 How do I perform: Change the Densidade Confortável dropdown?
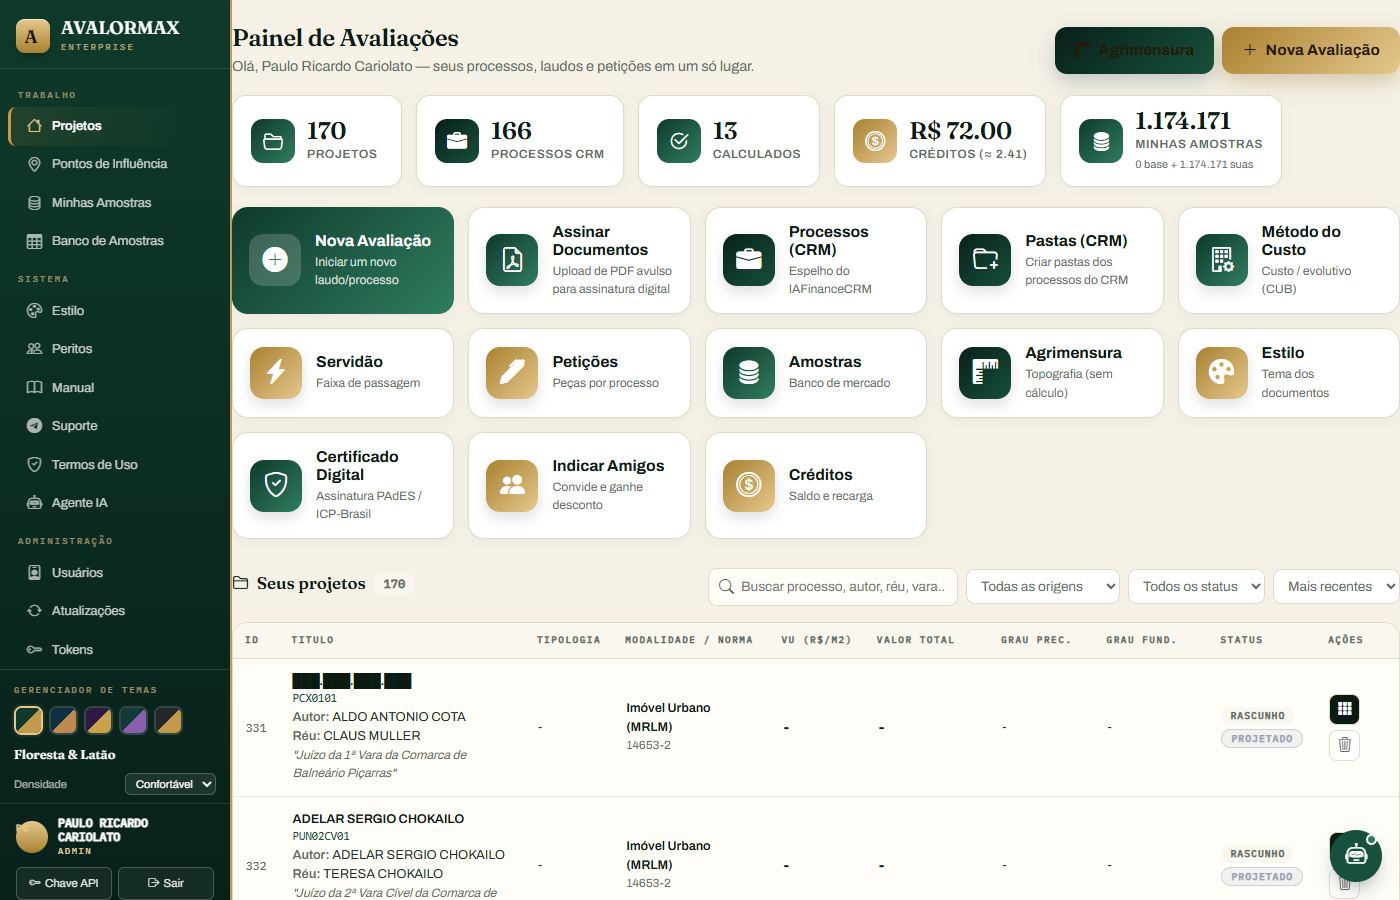coord(170,784)
